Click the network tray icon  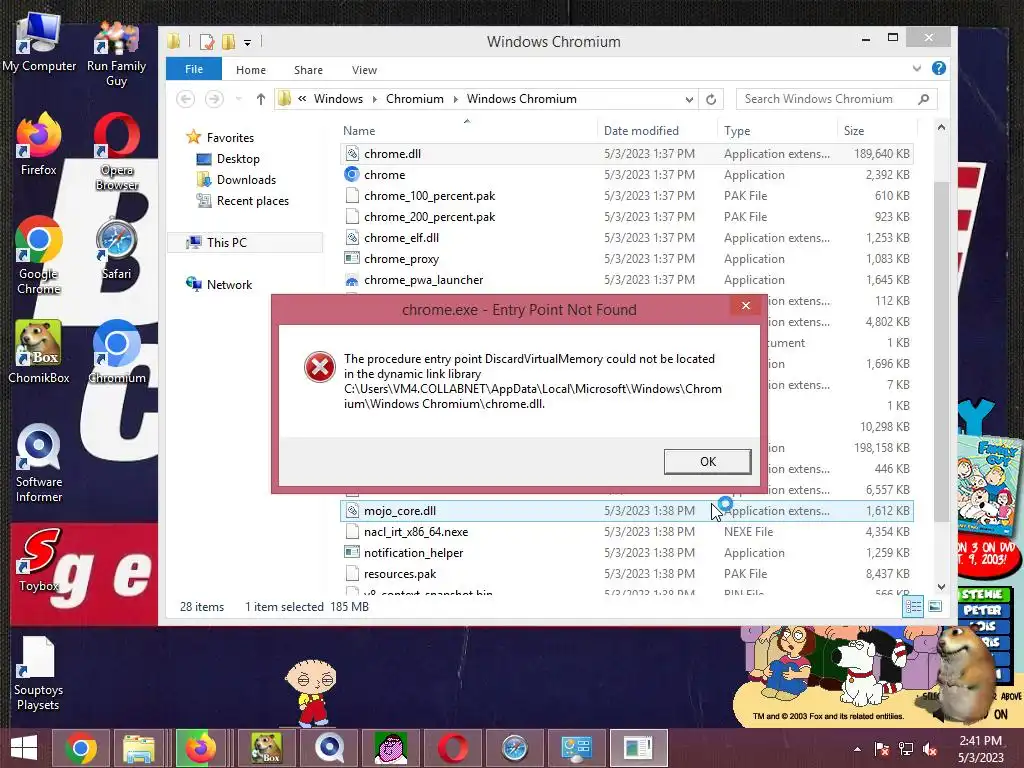point(906,749)
